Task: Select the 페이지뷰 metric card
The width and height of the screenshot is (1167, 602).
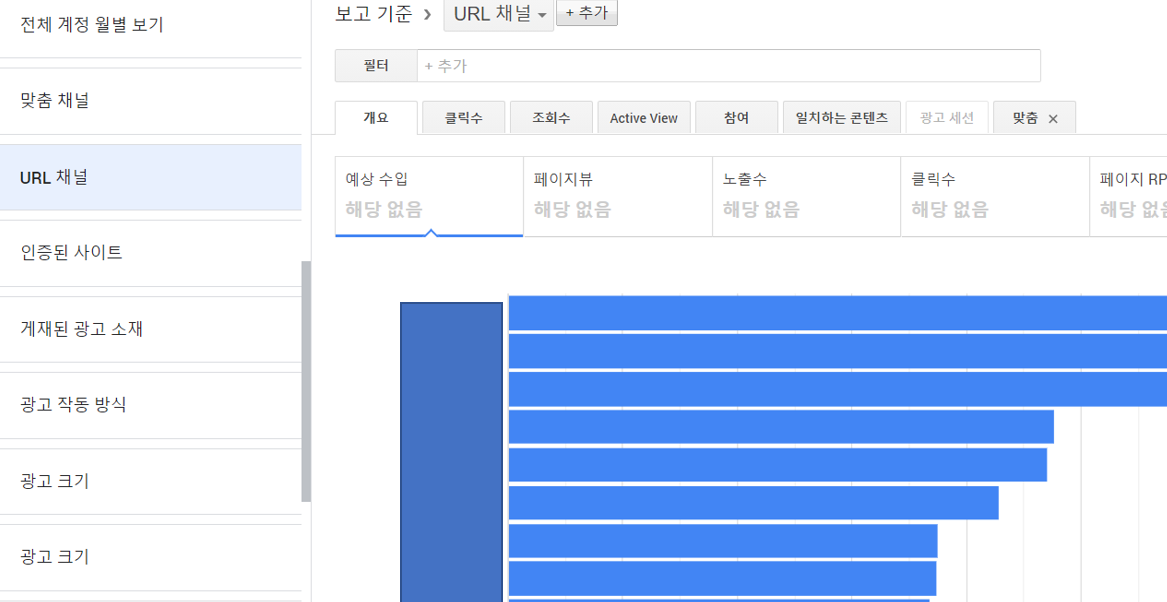Action: pyautogui.click(x=618, y=196)
